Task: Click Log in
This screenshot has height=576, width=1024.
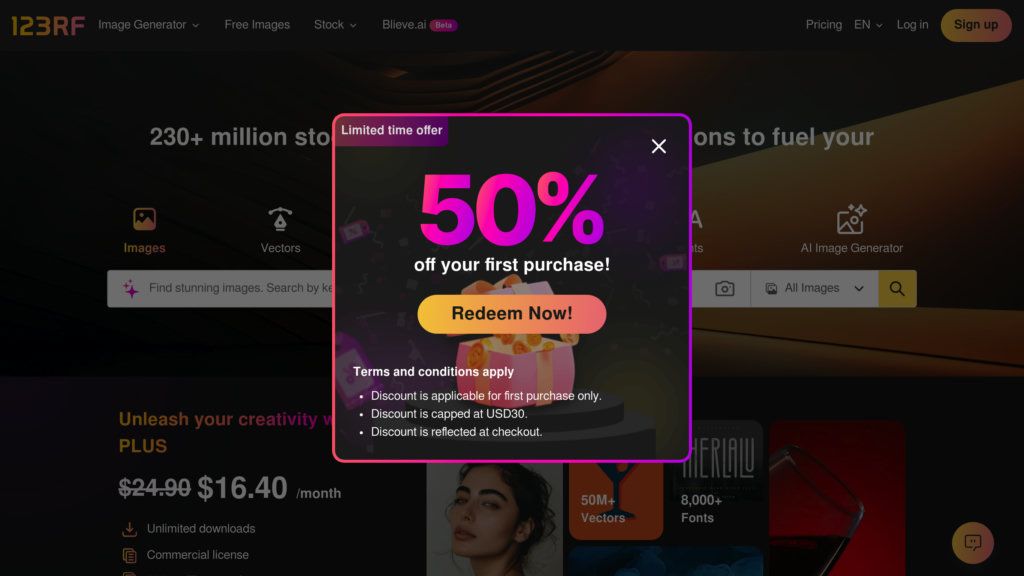Action: point(912,25)
